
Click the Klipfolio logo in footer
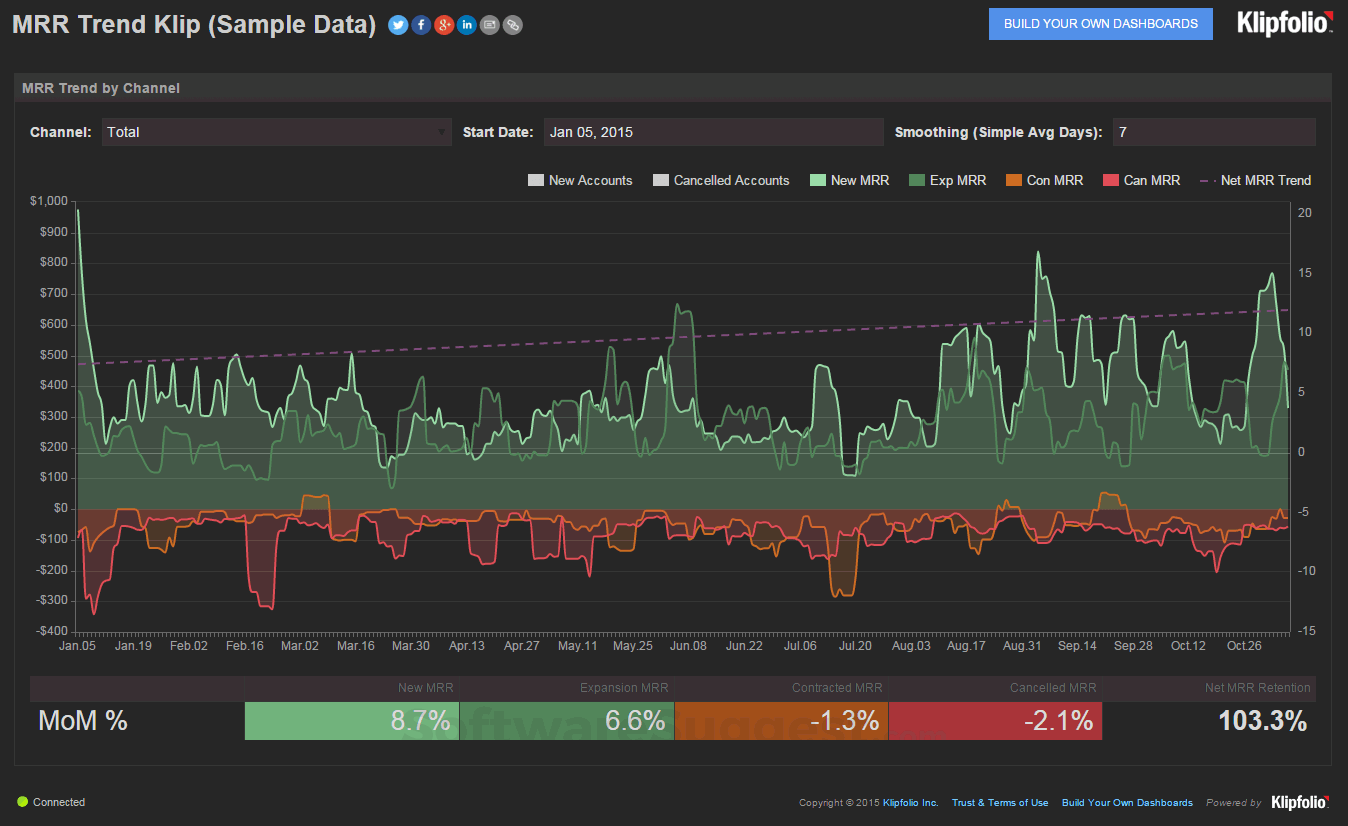tap(1301, 802)
